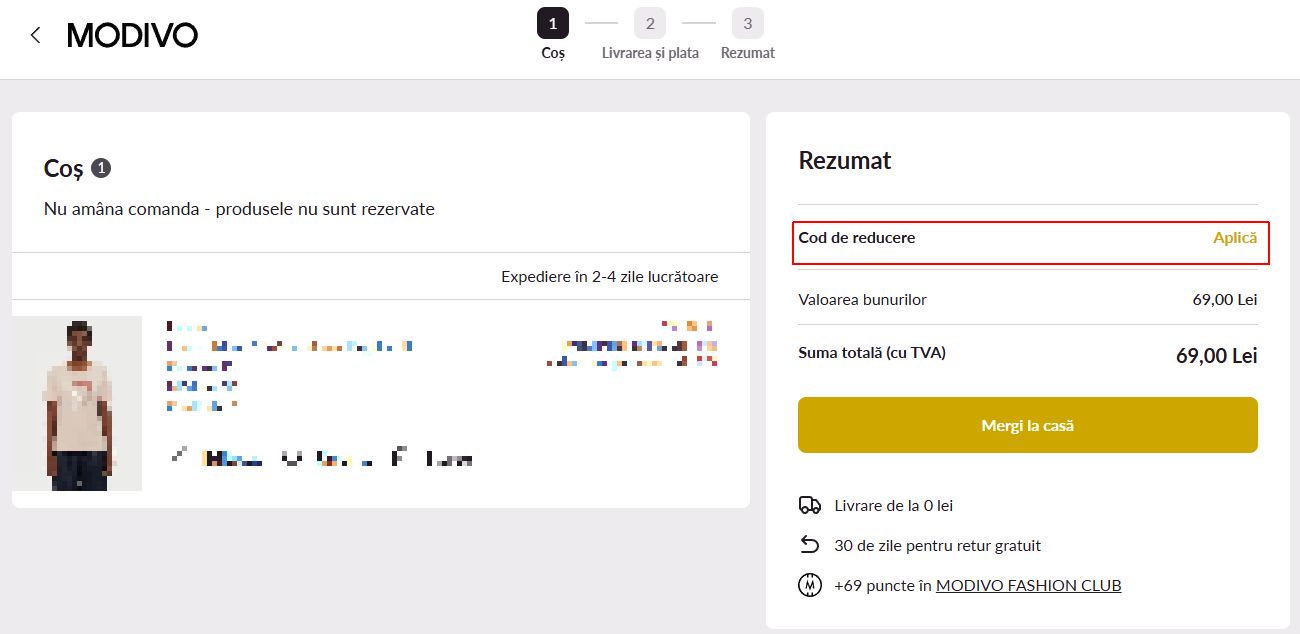Select step 2 circle

click(650, 23)
